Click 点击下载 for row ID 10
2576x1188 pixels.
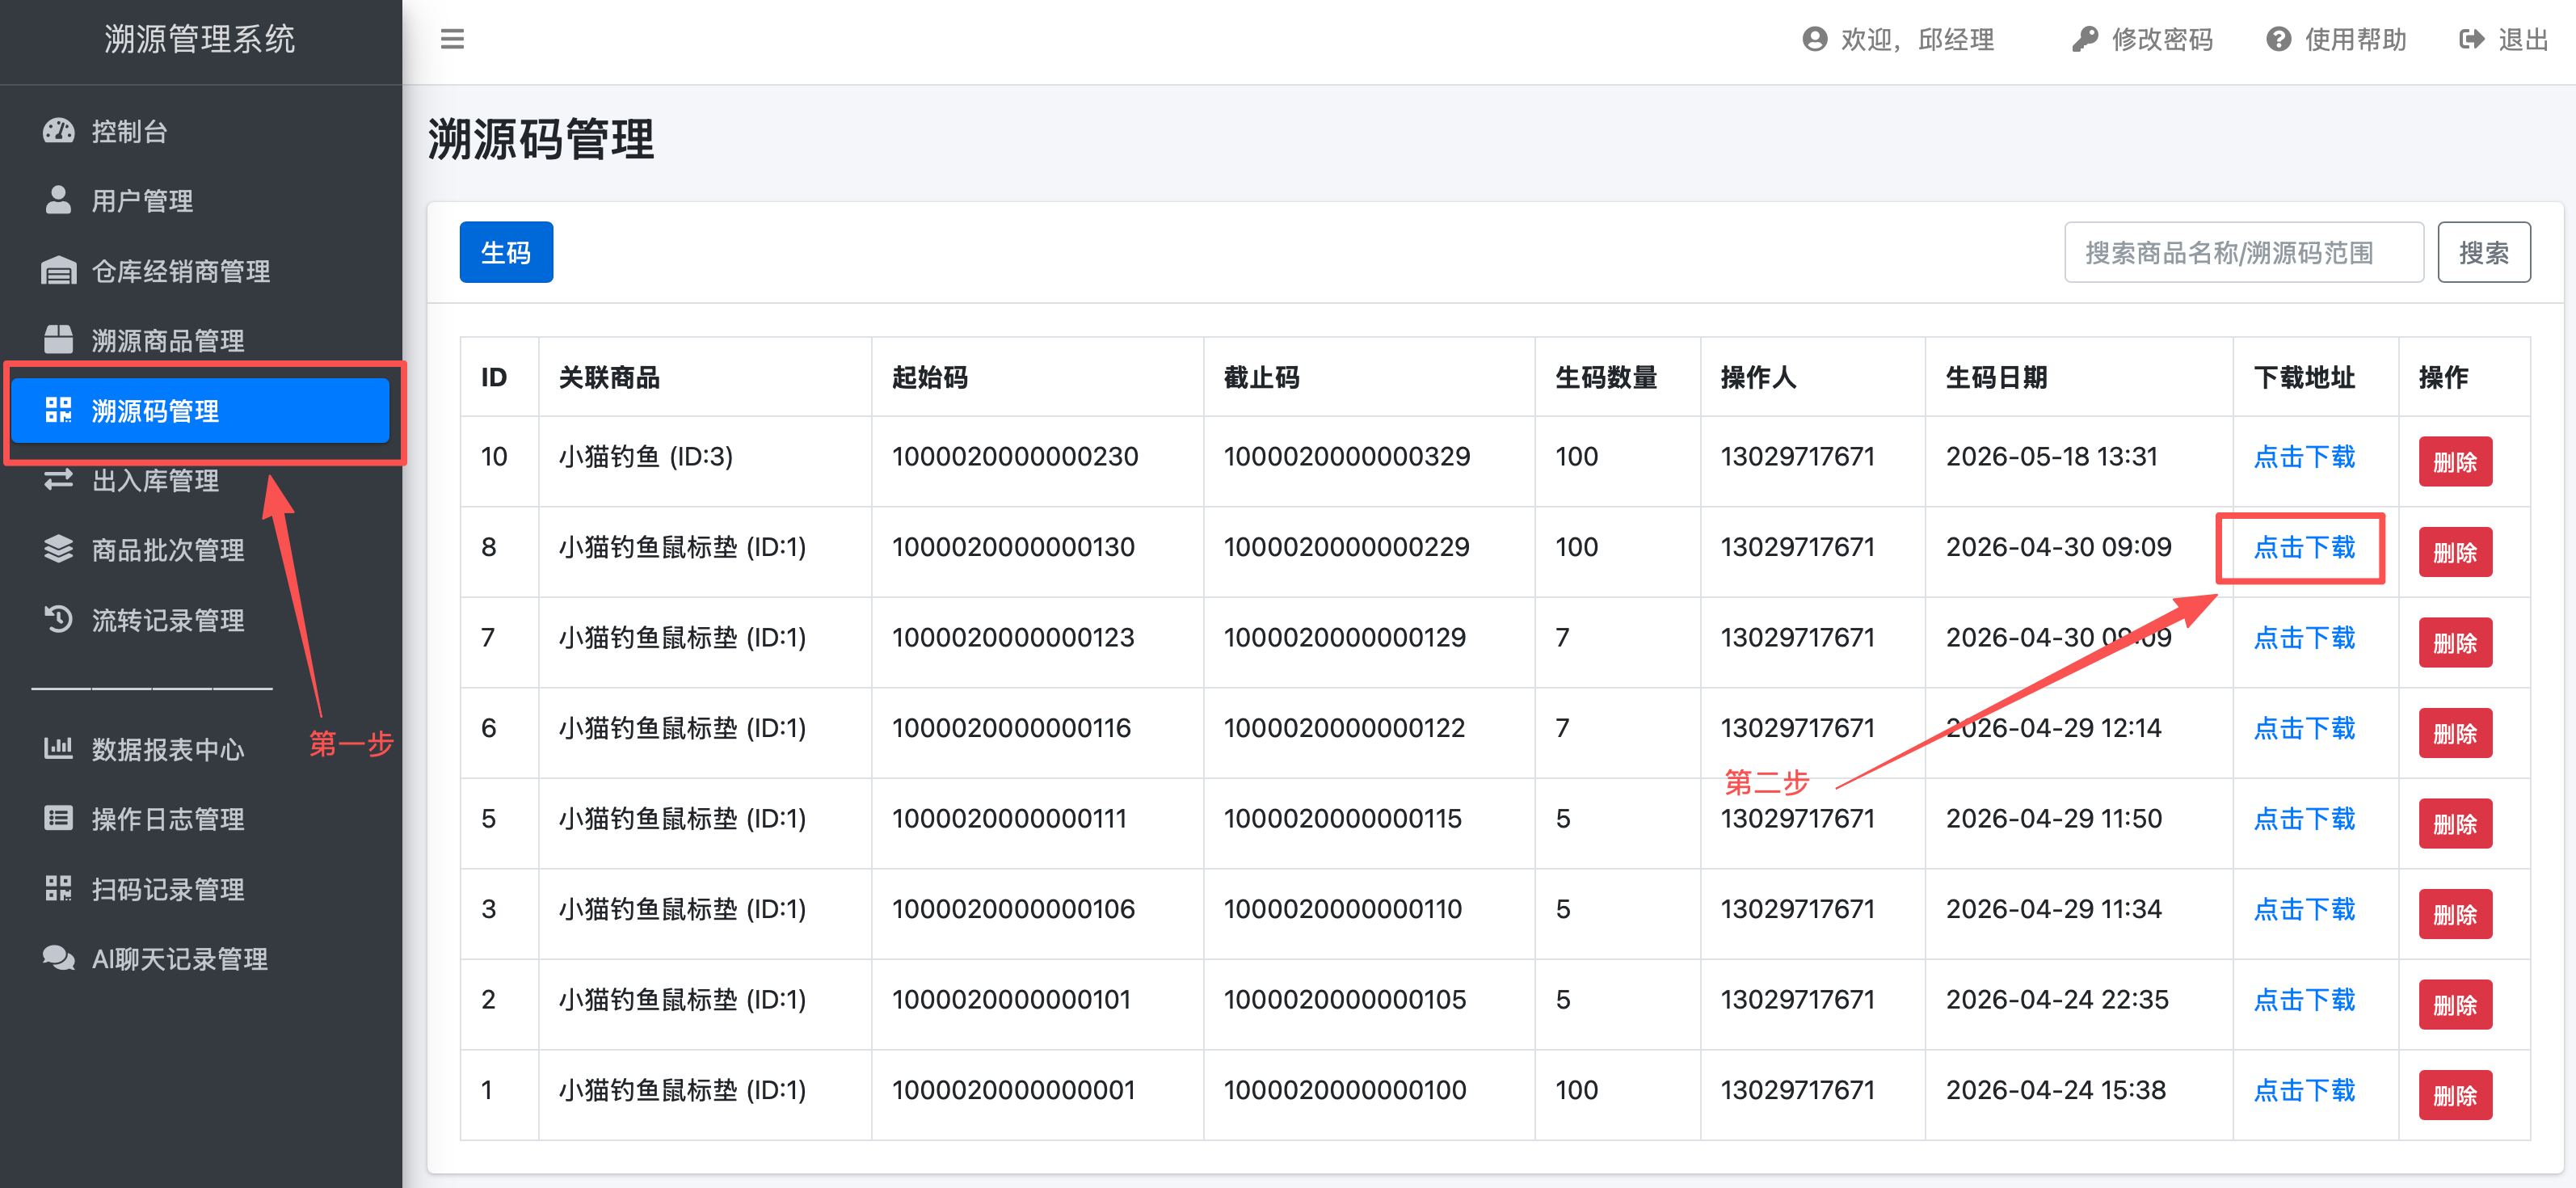coord(2304,457)
